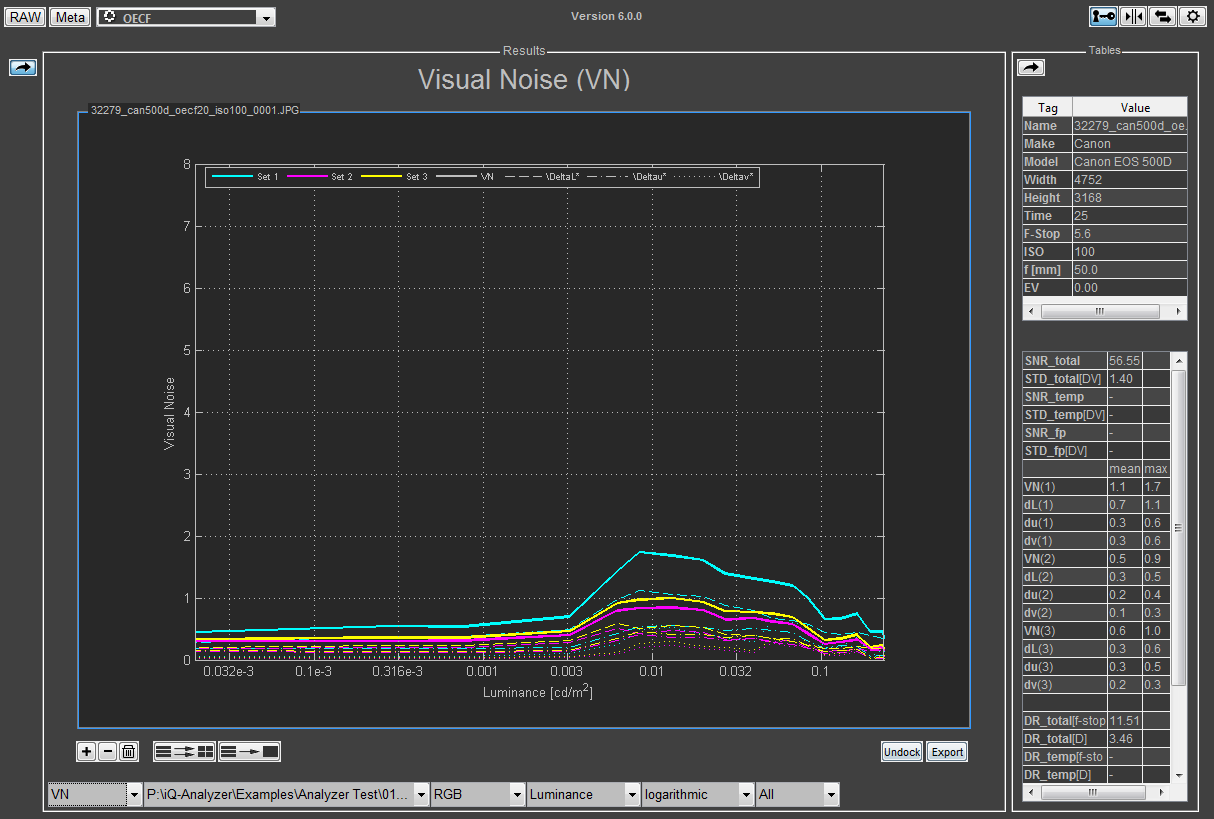Click the arrow icon in Tables panel
Screen dimensions: 1214x819
click(1030, 67)
